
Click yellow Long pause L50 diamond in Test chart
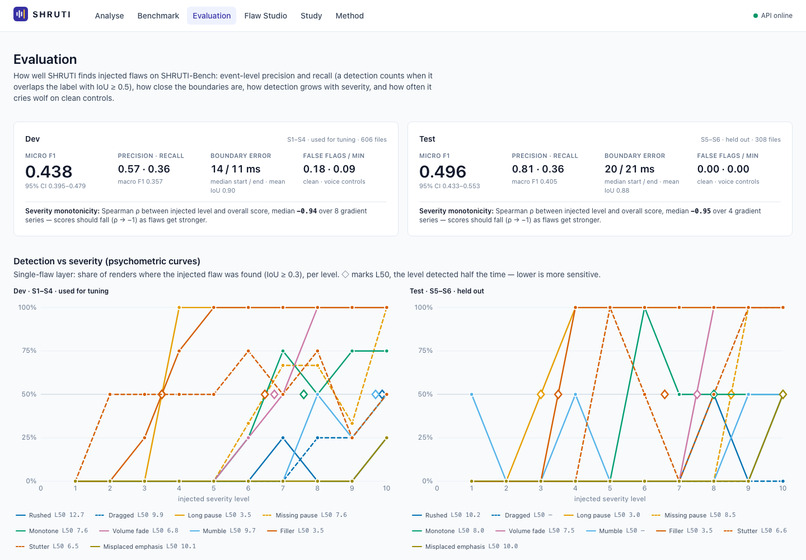click(x=541, y=394)
